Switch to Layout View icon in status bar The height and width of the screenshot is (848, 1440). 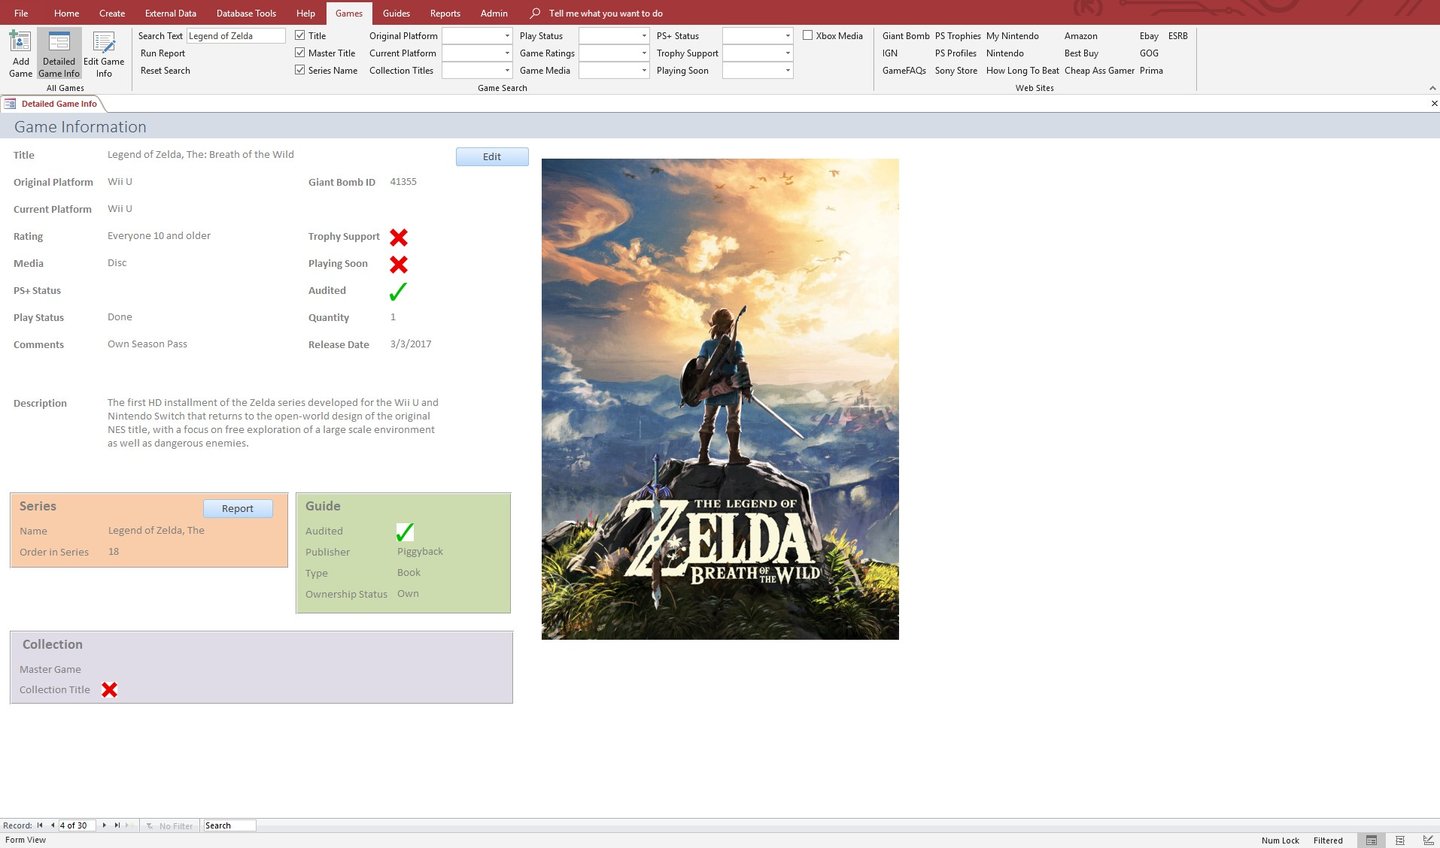tap(1400, 840)
